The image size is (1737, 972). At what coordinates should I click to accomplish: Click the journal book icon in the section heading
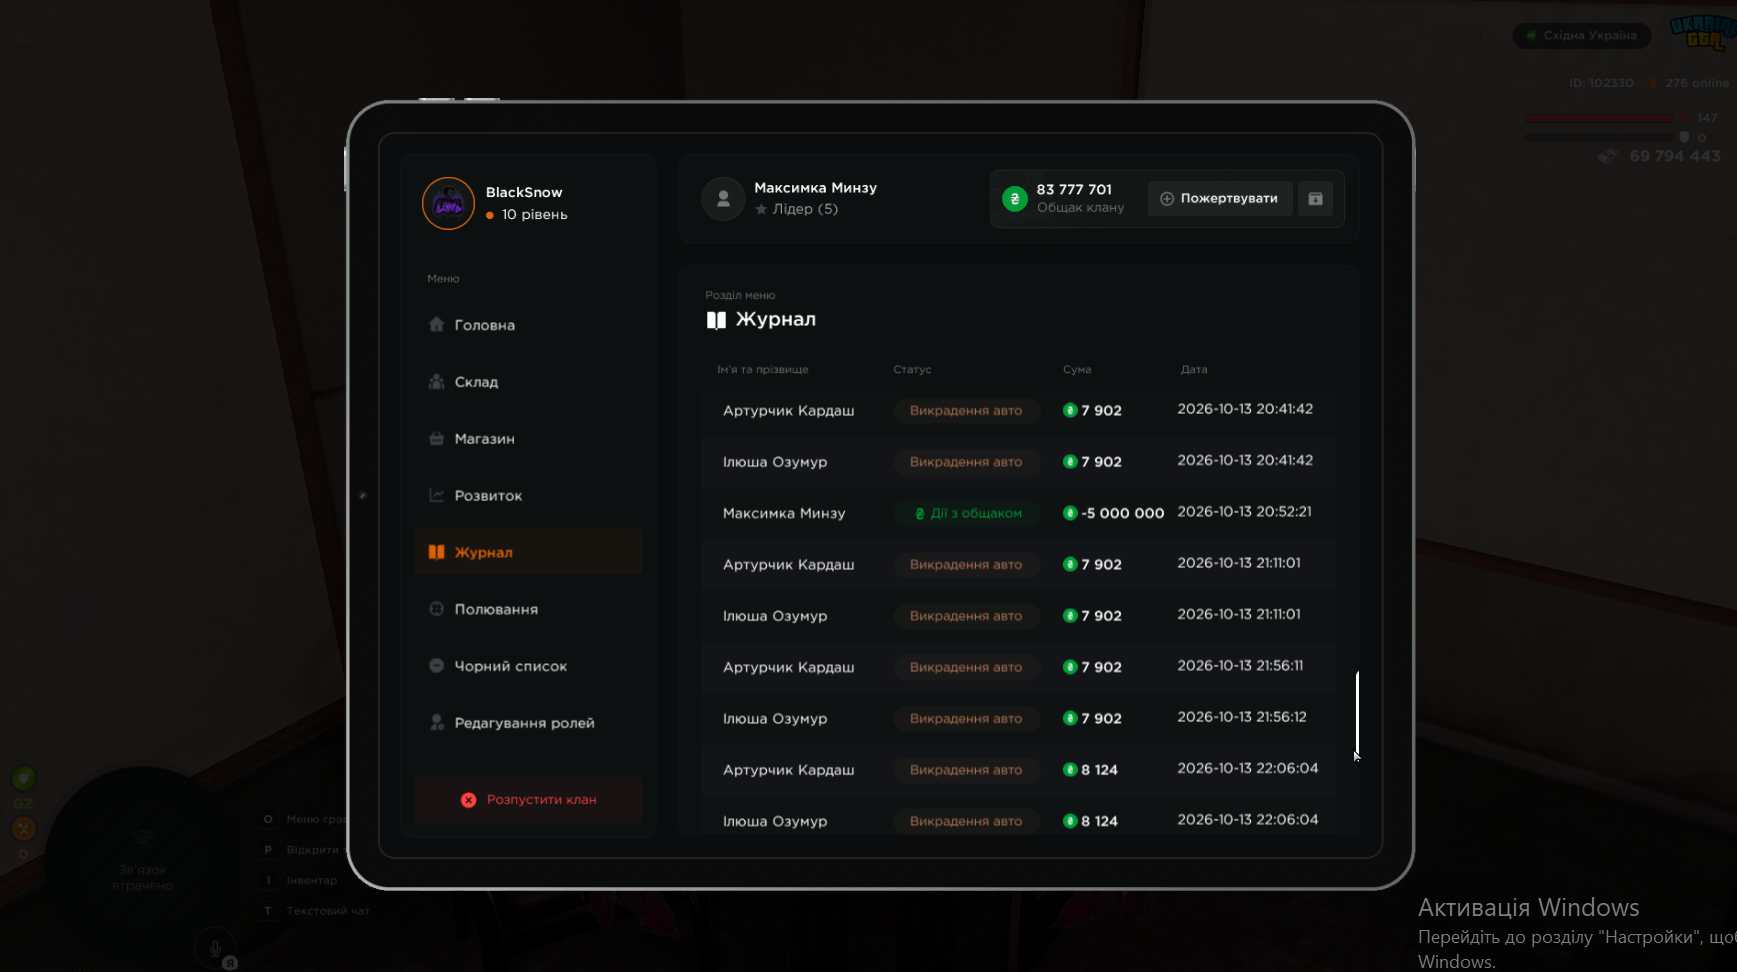click(716, 320)
